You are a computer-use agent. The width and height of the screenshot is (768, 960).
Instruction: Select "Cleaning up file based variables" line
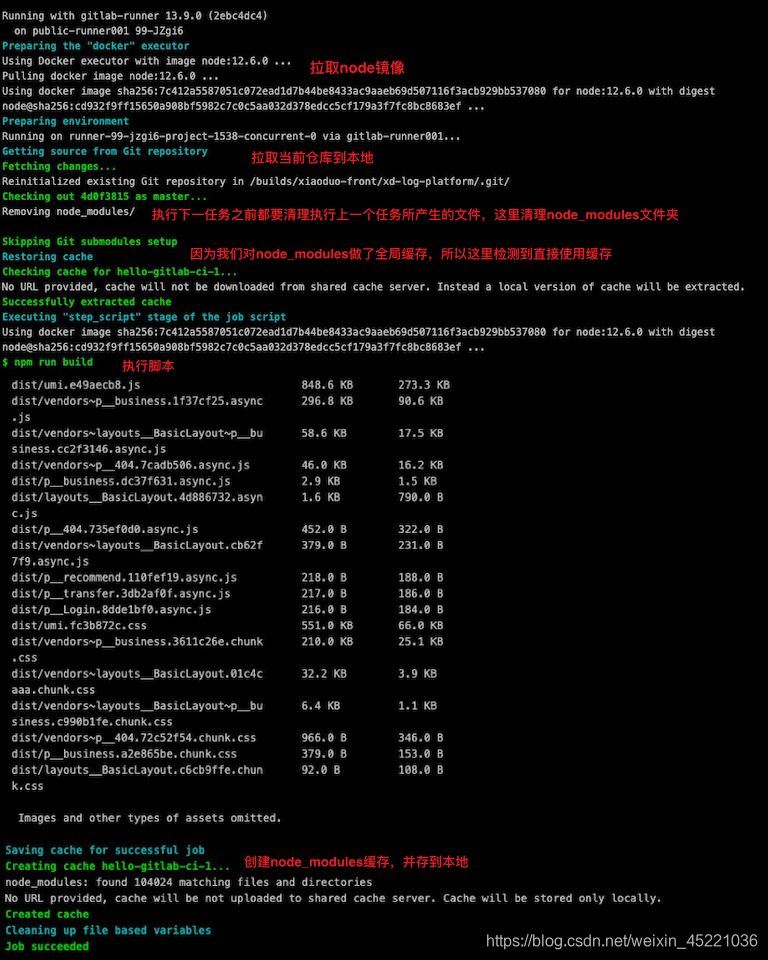coord(108,931)
